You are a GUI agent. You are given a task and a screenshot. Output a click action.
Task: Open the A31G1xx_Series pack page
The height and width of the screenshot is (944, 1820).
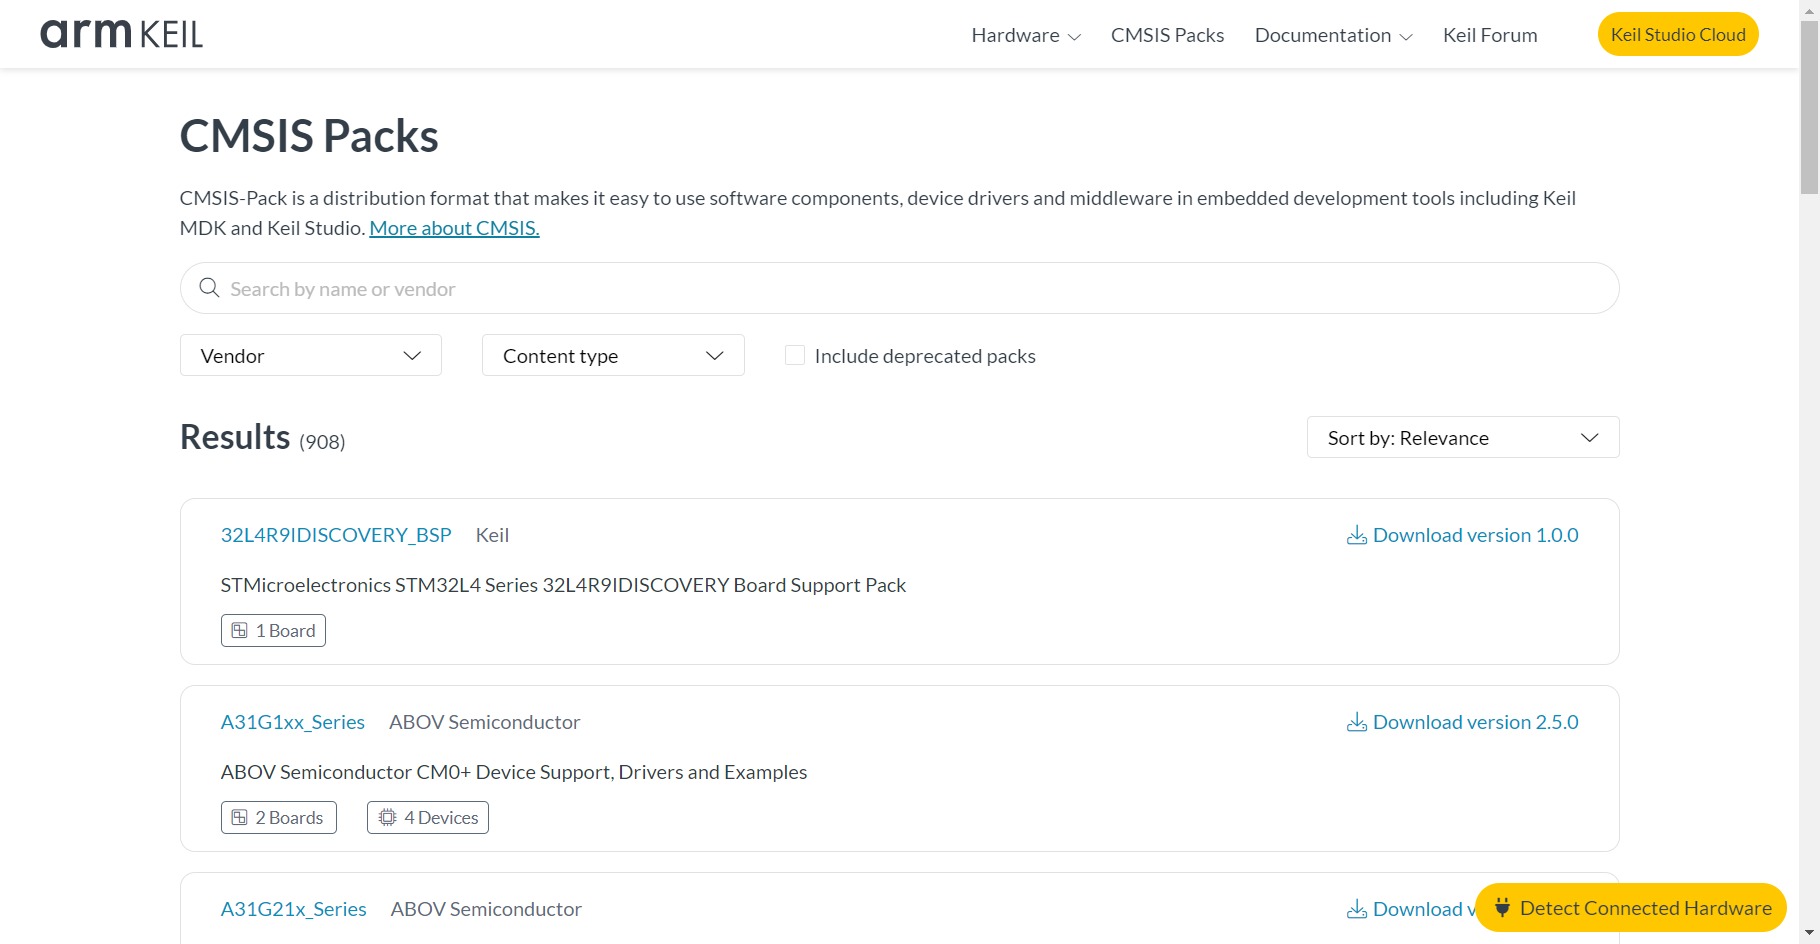(293, 722)
